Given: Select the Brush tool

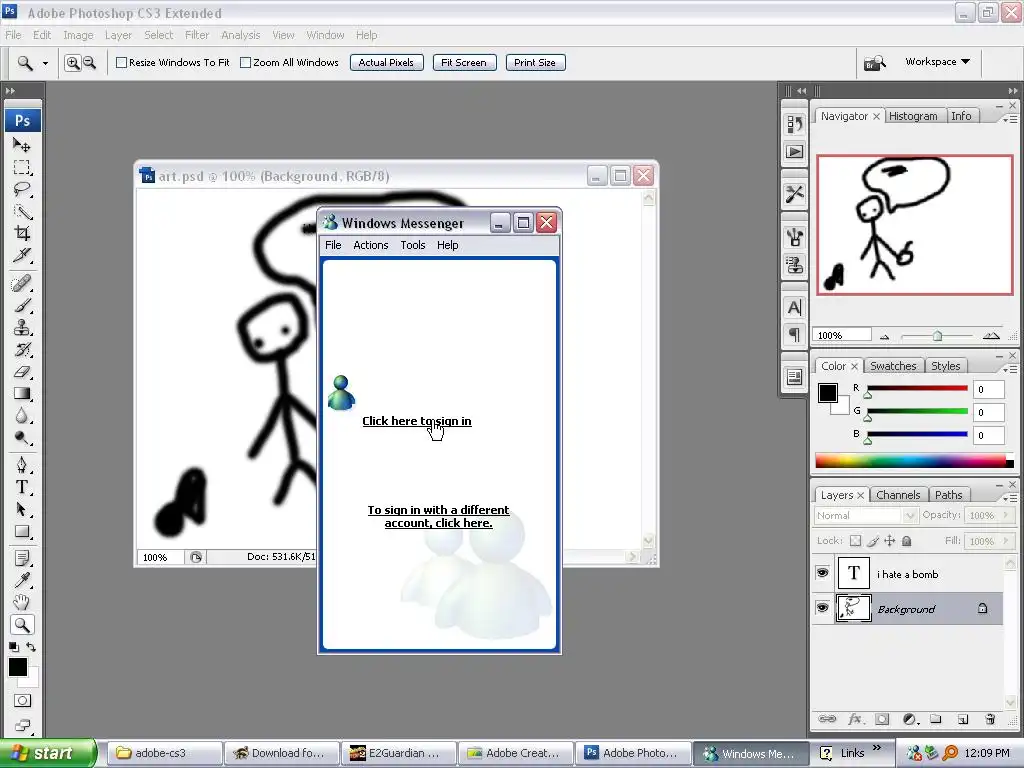Looking at the screenshot, I should tap(22, 305).
